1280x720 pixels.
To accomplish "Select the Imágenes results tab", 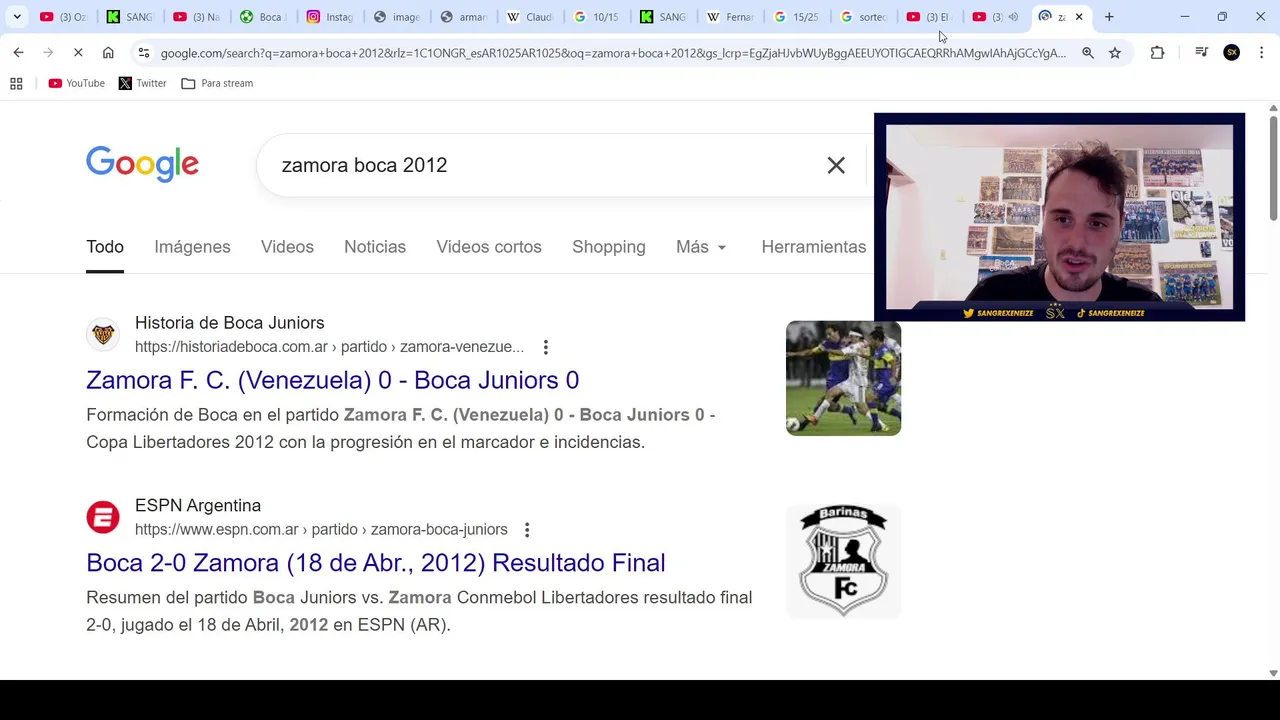I will point(192,247).
